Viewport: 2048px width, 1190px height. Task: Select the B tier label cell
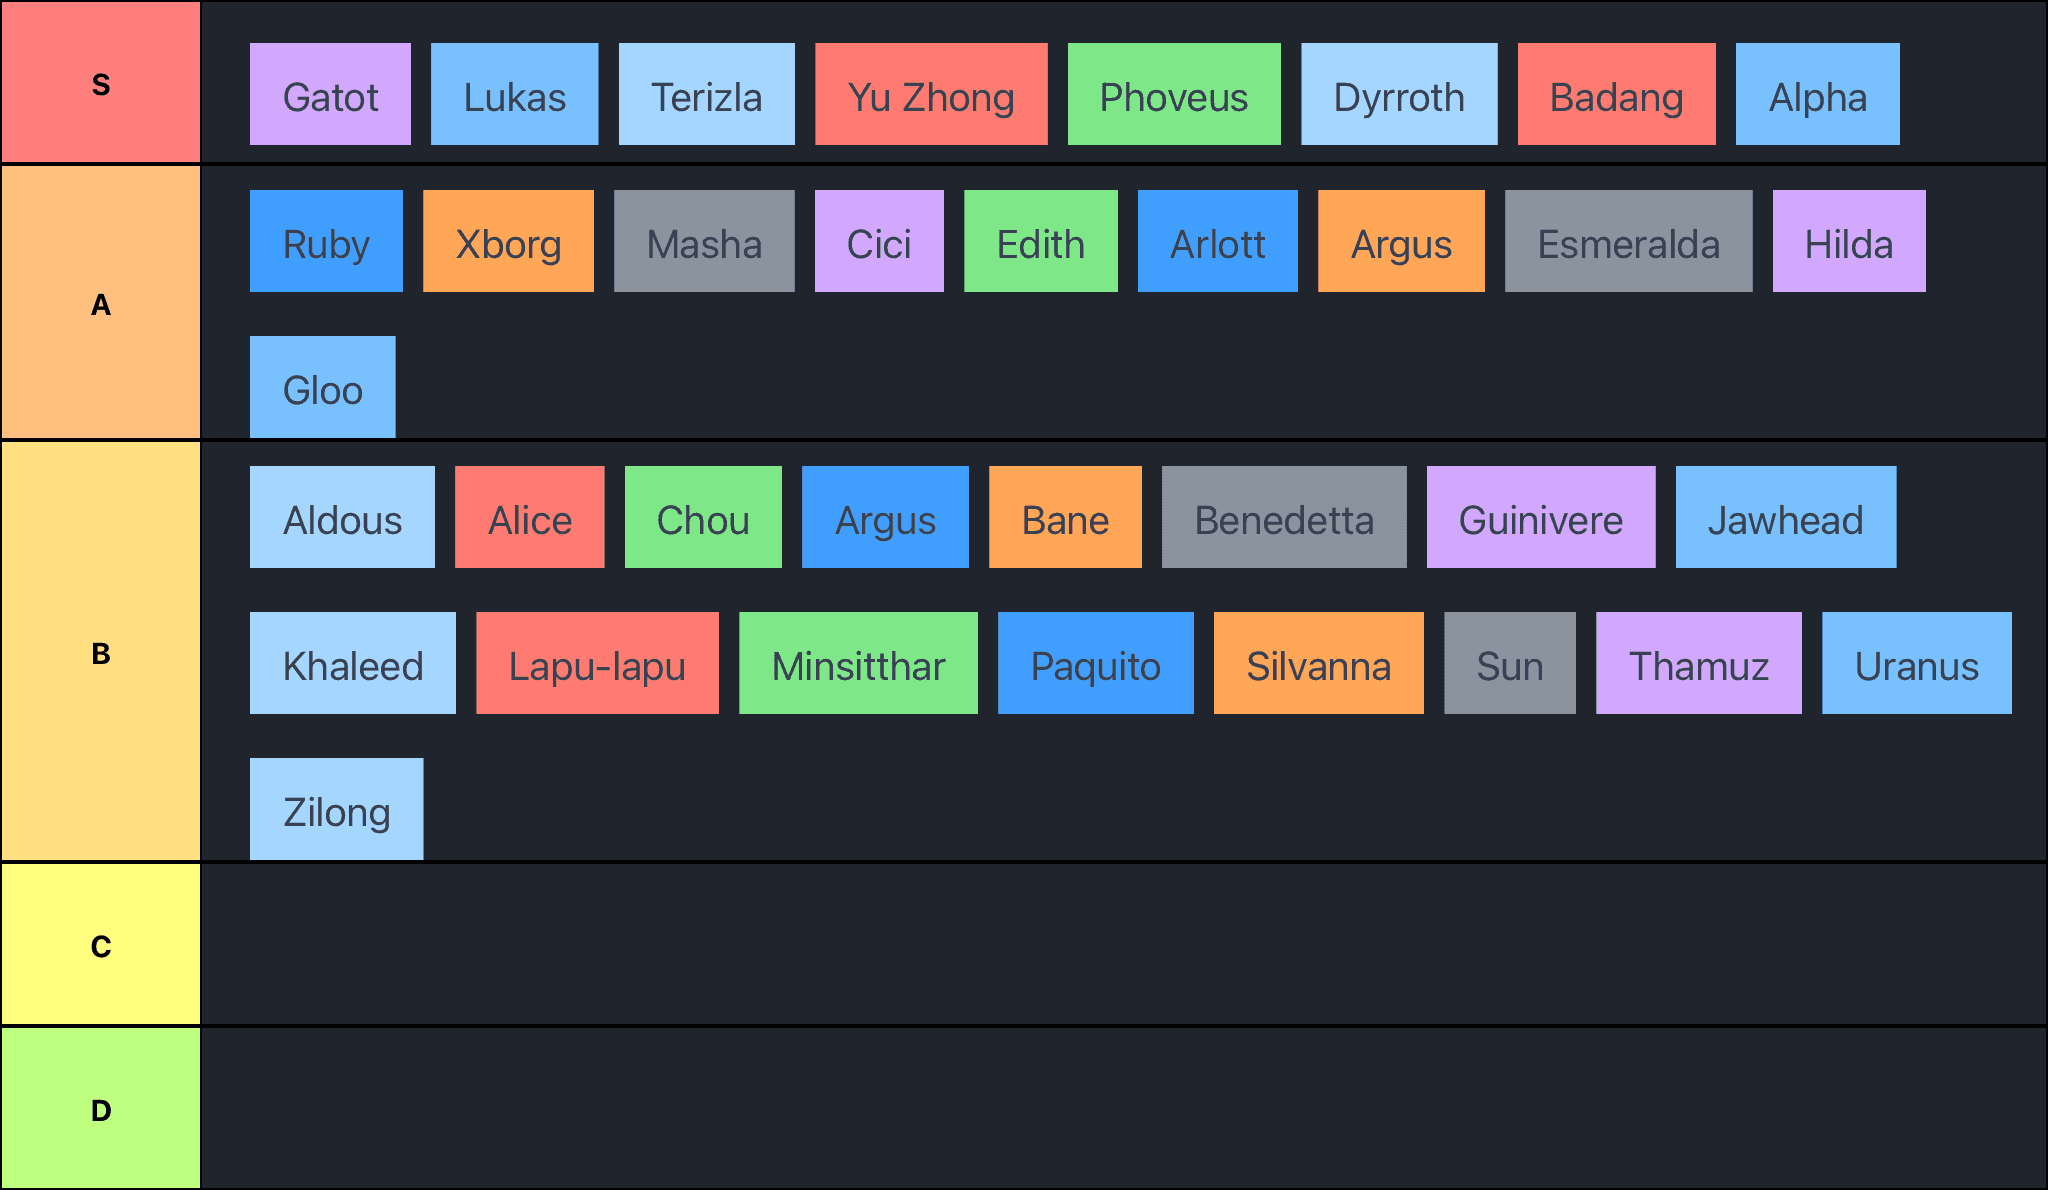point(100,652)
